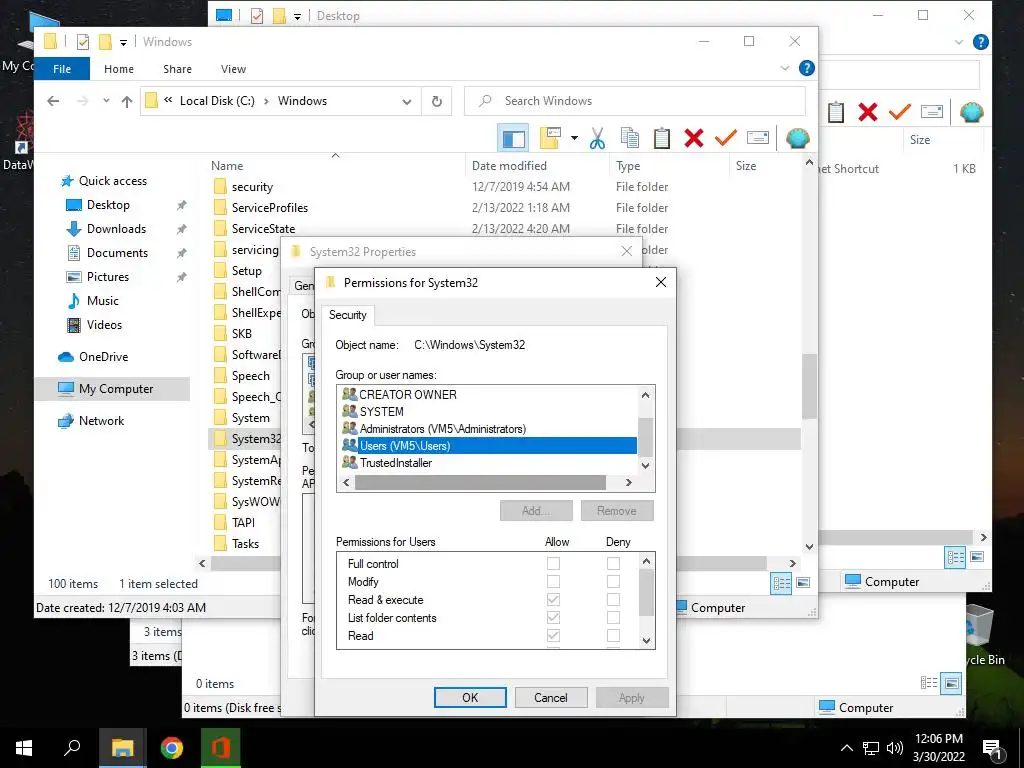This screenshot has height=768, width=1024.
Task: Toggle Allow checkbox for List folder contents
Action: click(x=553, y=617)
